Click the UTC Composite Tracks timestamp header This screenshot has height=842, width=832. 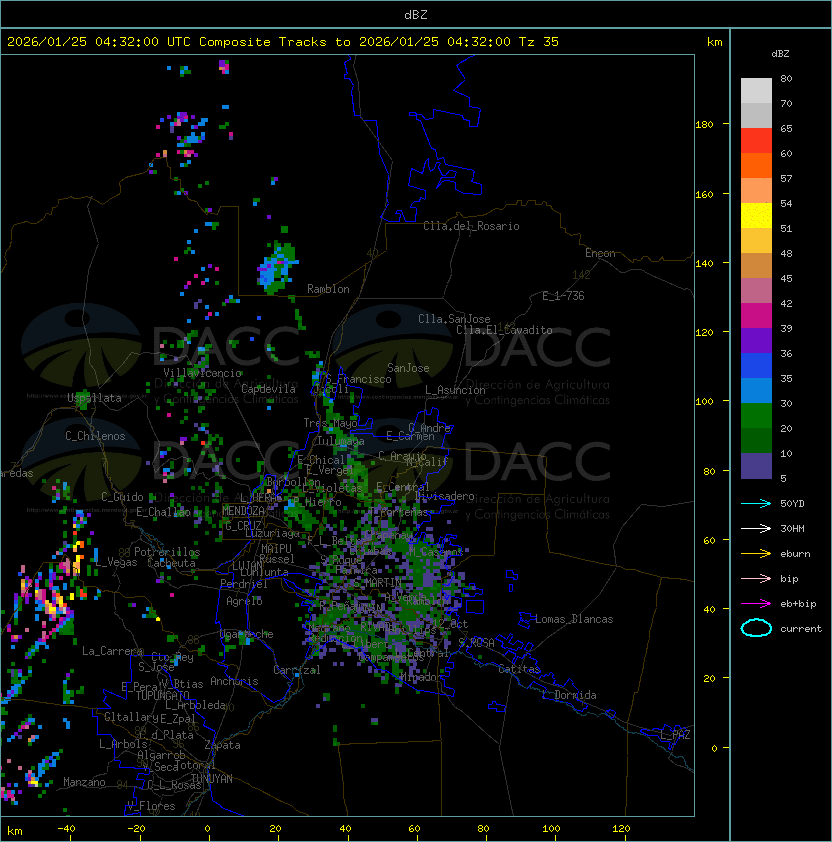[x=283, y=41]
